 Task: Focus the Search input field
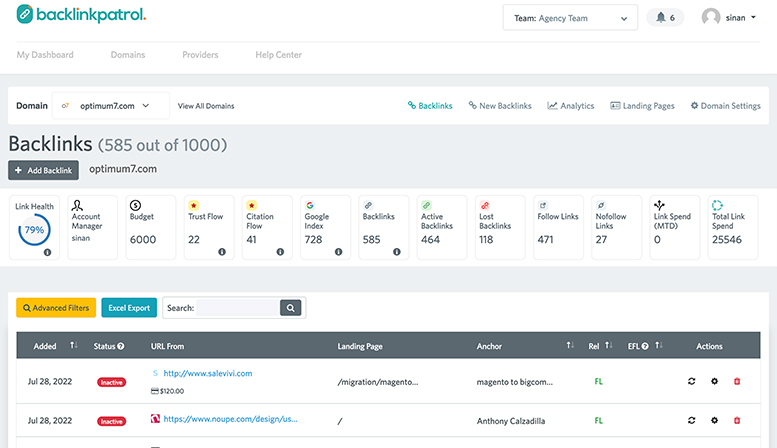coord(238,308)
